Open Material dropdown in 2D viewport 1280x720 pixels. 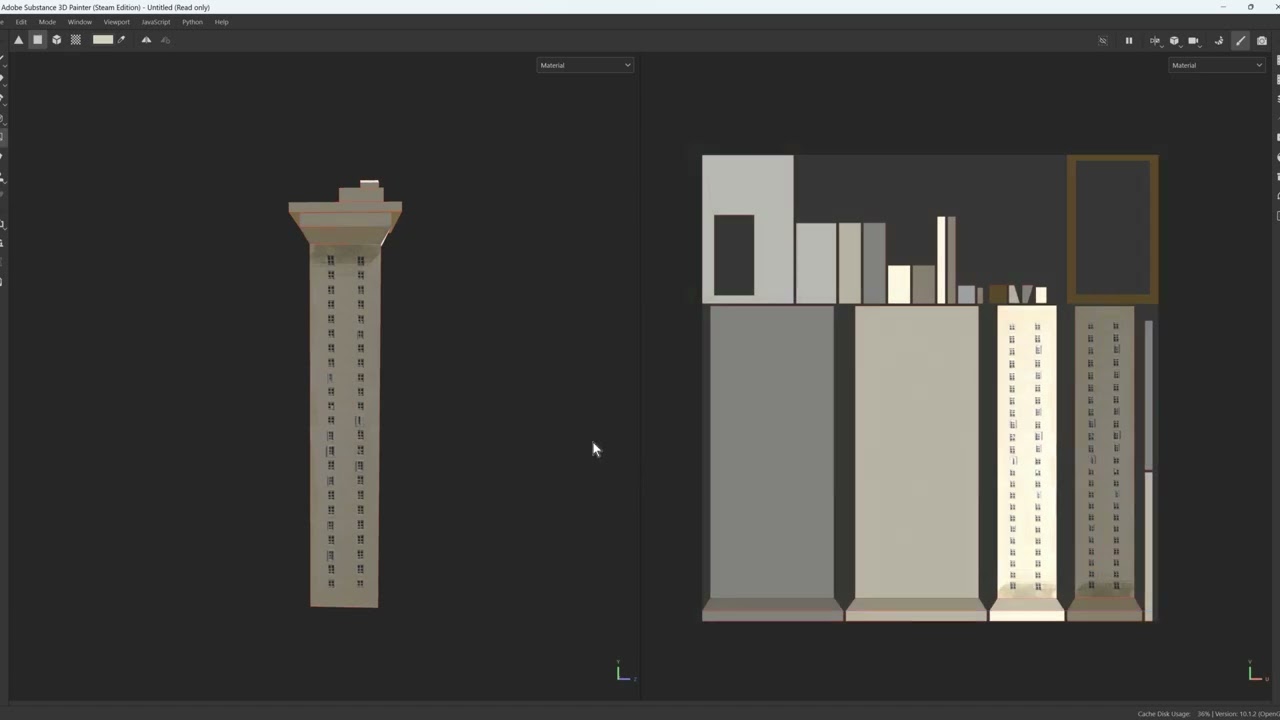click(1217, 65)
